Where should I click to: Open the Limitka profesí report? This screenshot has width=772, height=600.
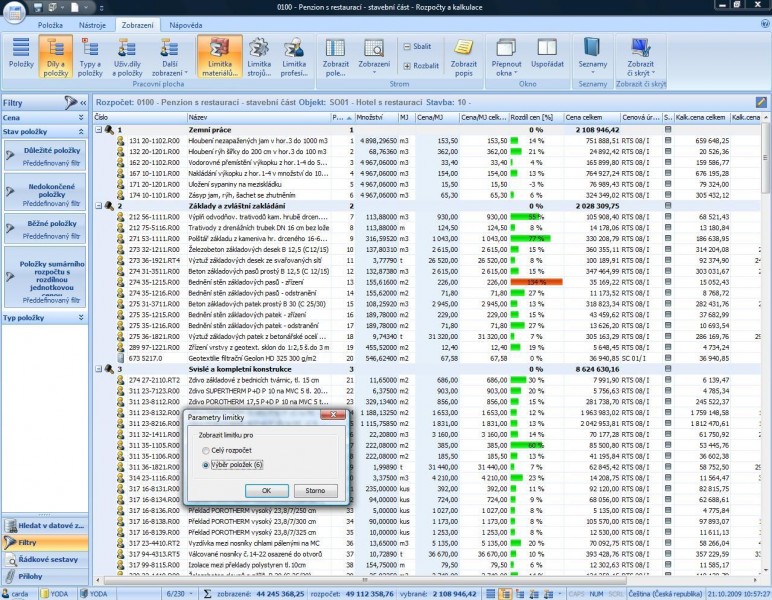[x=294, y=56]
